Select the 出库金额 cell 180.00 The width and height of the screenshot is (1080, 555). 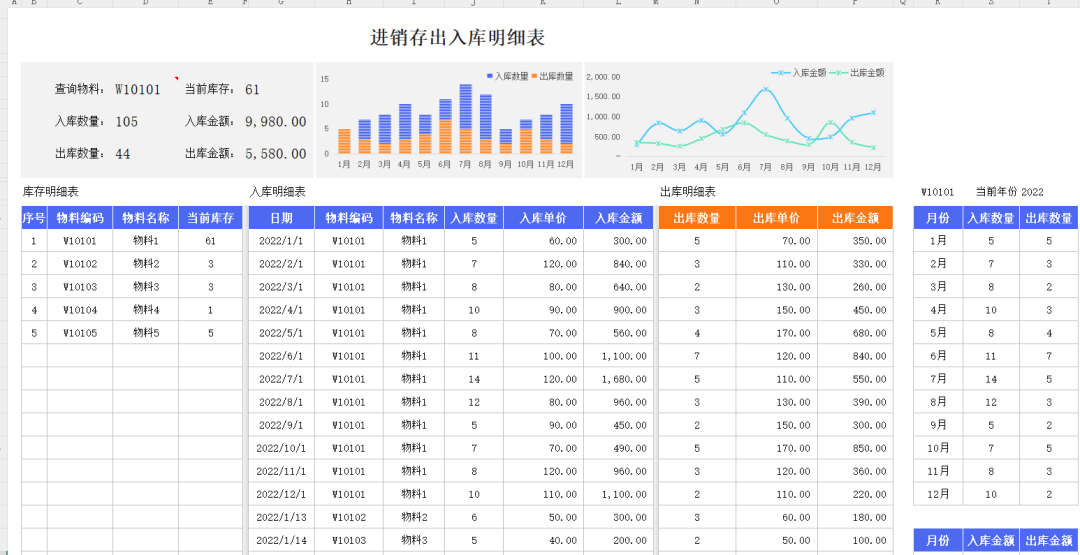pos(855,518)
